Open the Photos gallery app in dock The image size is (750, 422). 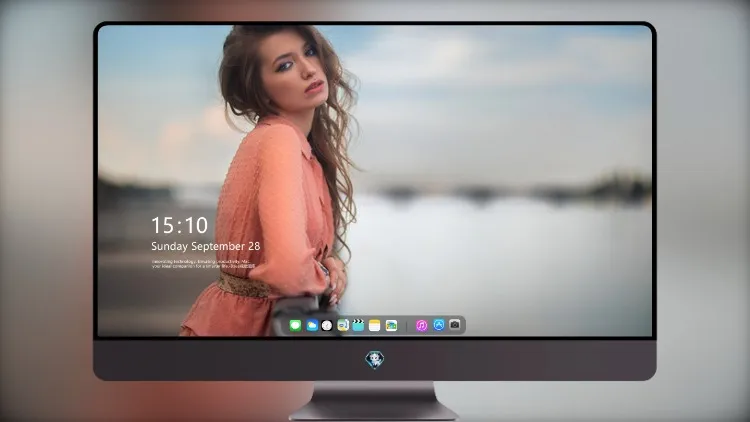(x=391, y=325)
